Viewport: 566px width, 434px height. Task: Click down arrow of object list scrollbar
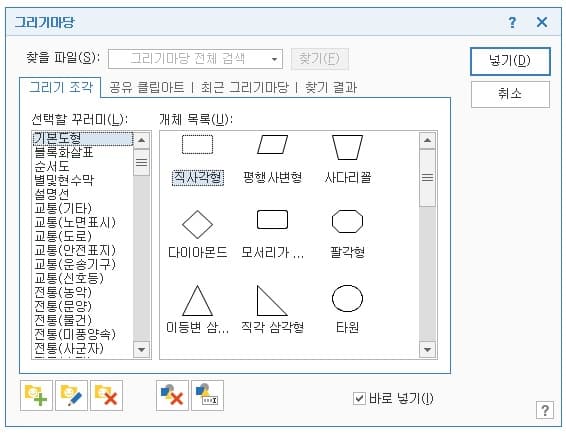(x=428, y=350)
